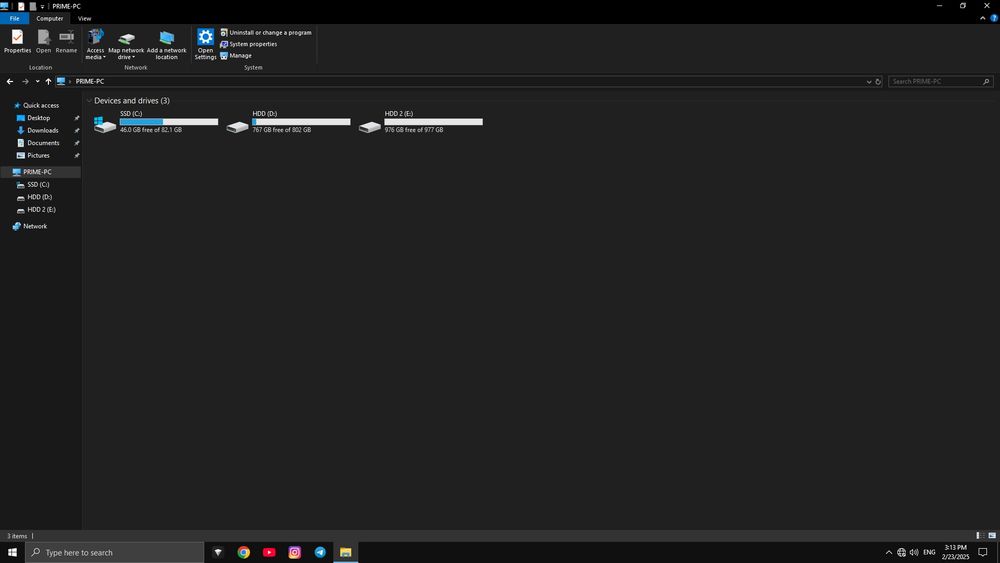The height and width of the screenshot is (563, 1000).
Task: Choose Add a network location
Action: tap(166, 45)
